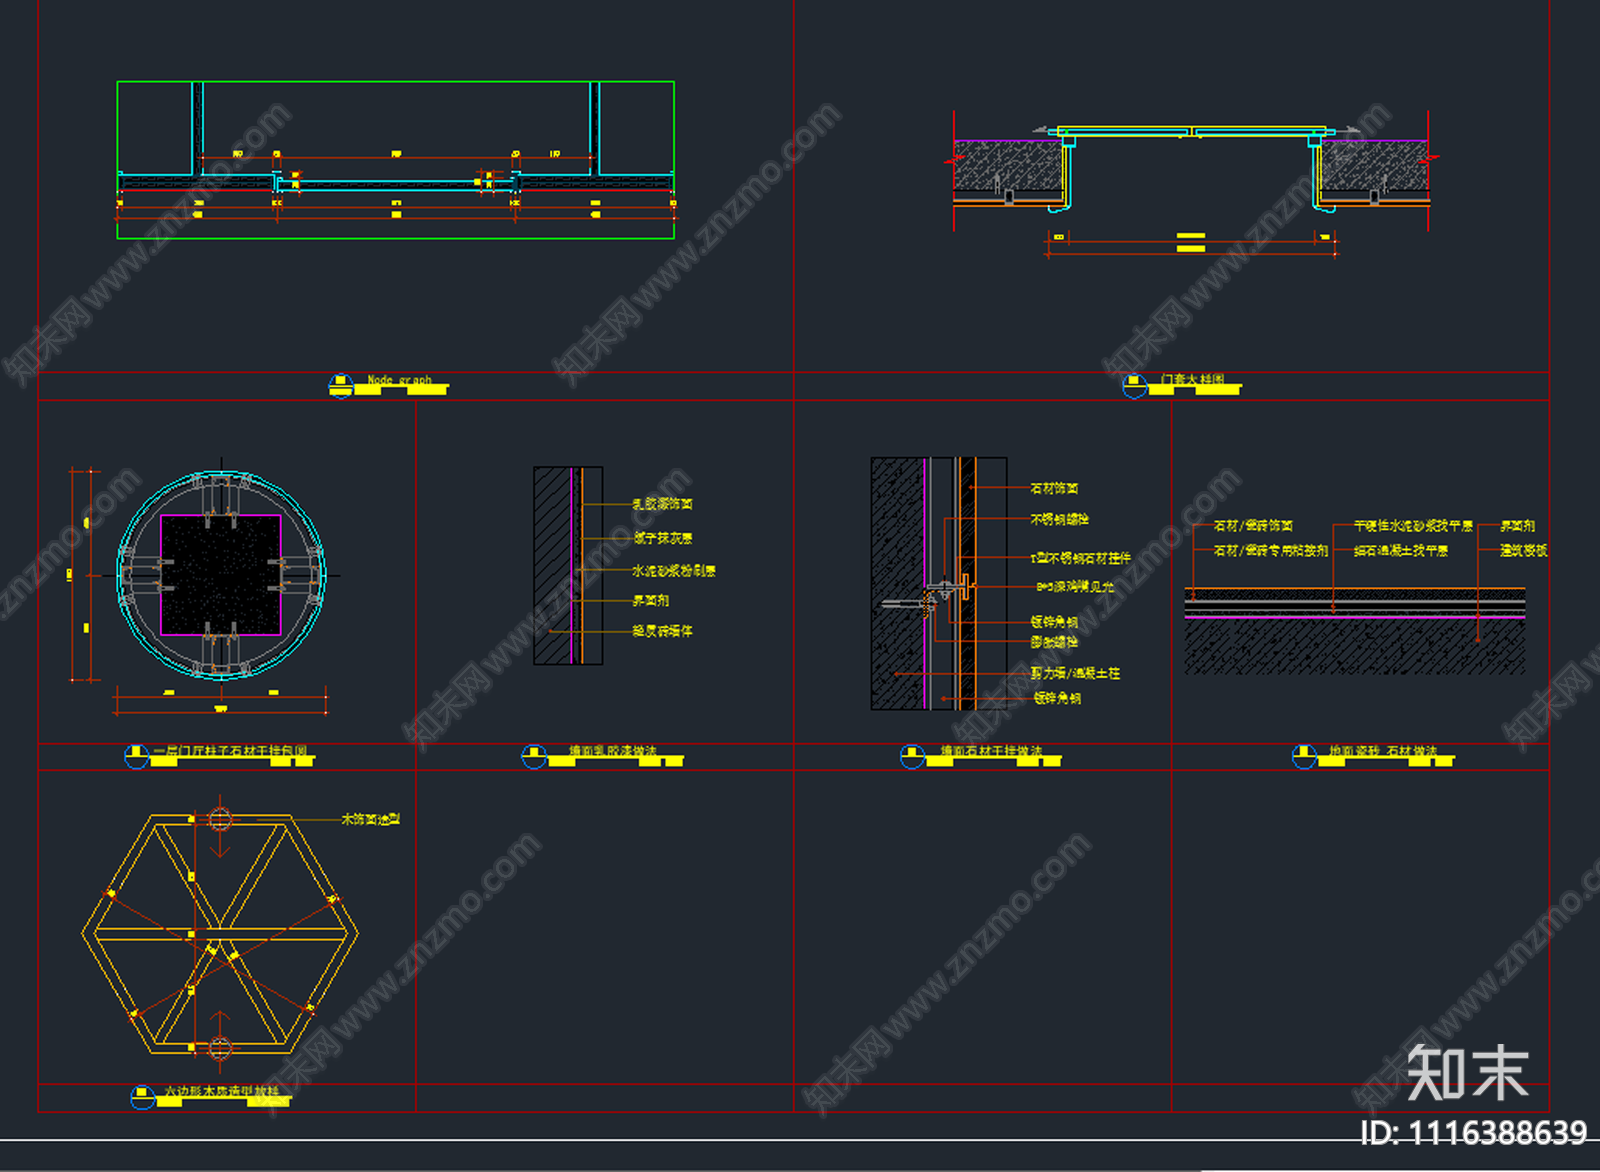Screen dimensions: 1600x1172
Task: Select the 'T型不锈钢石材挂件' annotation label
Action: tap(1080, 558)
